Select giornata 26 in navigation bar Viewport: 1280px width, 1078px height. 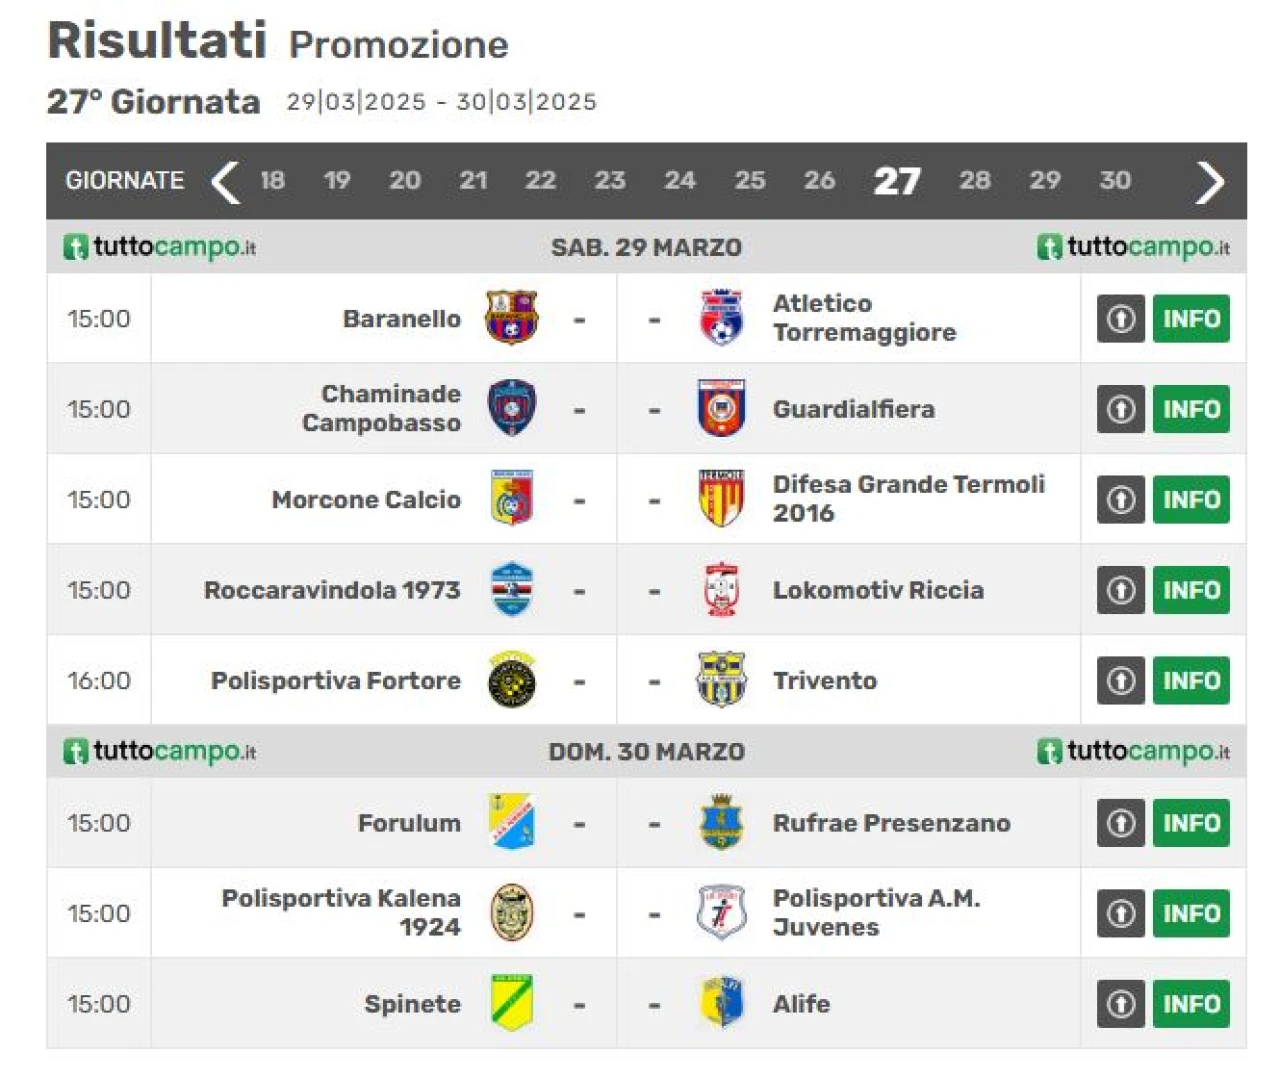coord(819,180)
